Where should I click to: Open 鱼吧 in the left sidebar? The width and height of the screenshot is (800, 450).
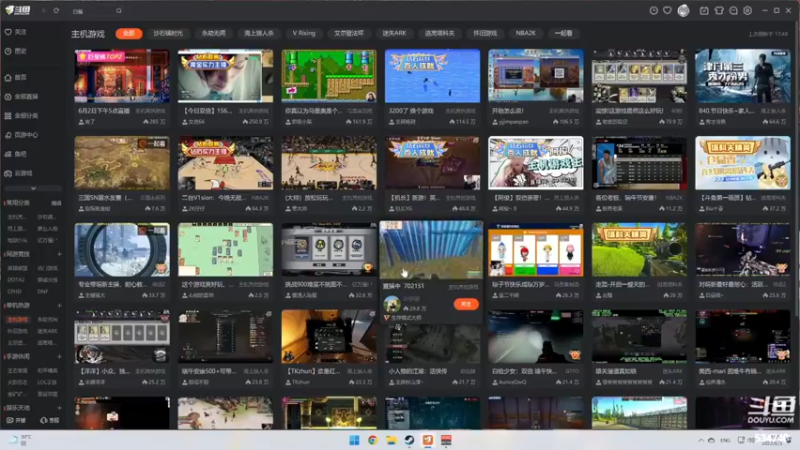tap(15, 154)
